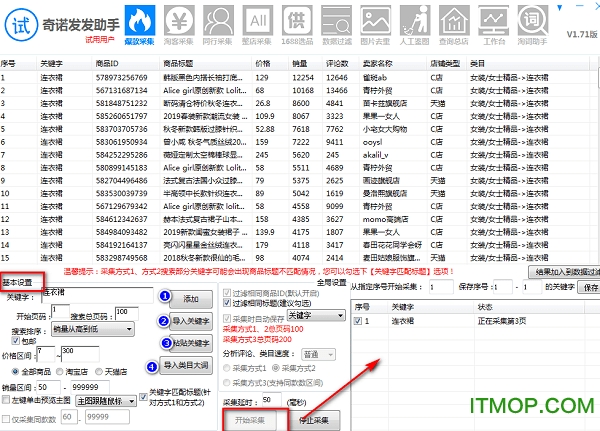Enable 左键单击预览主图 checkbox

[6, 400]
